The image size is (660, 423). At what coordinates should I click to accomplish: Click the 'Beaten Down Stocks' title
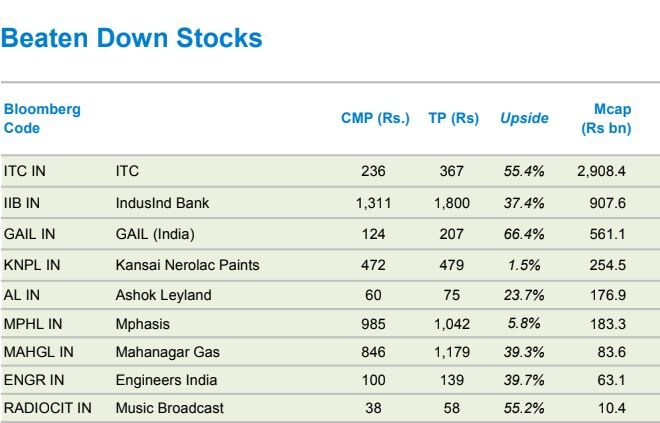[132, 39]
